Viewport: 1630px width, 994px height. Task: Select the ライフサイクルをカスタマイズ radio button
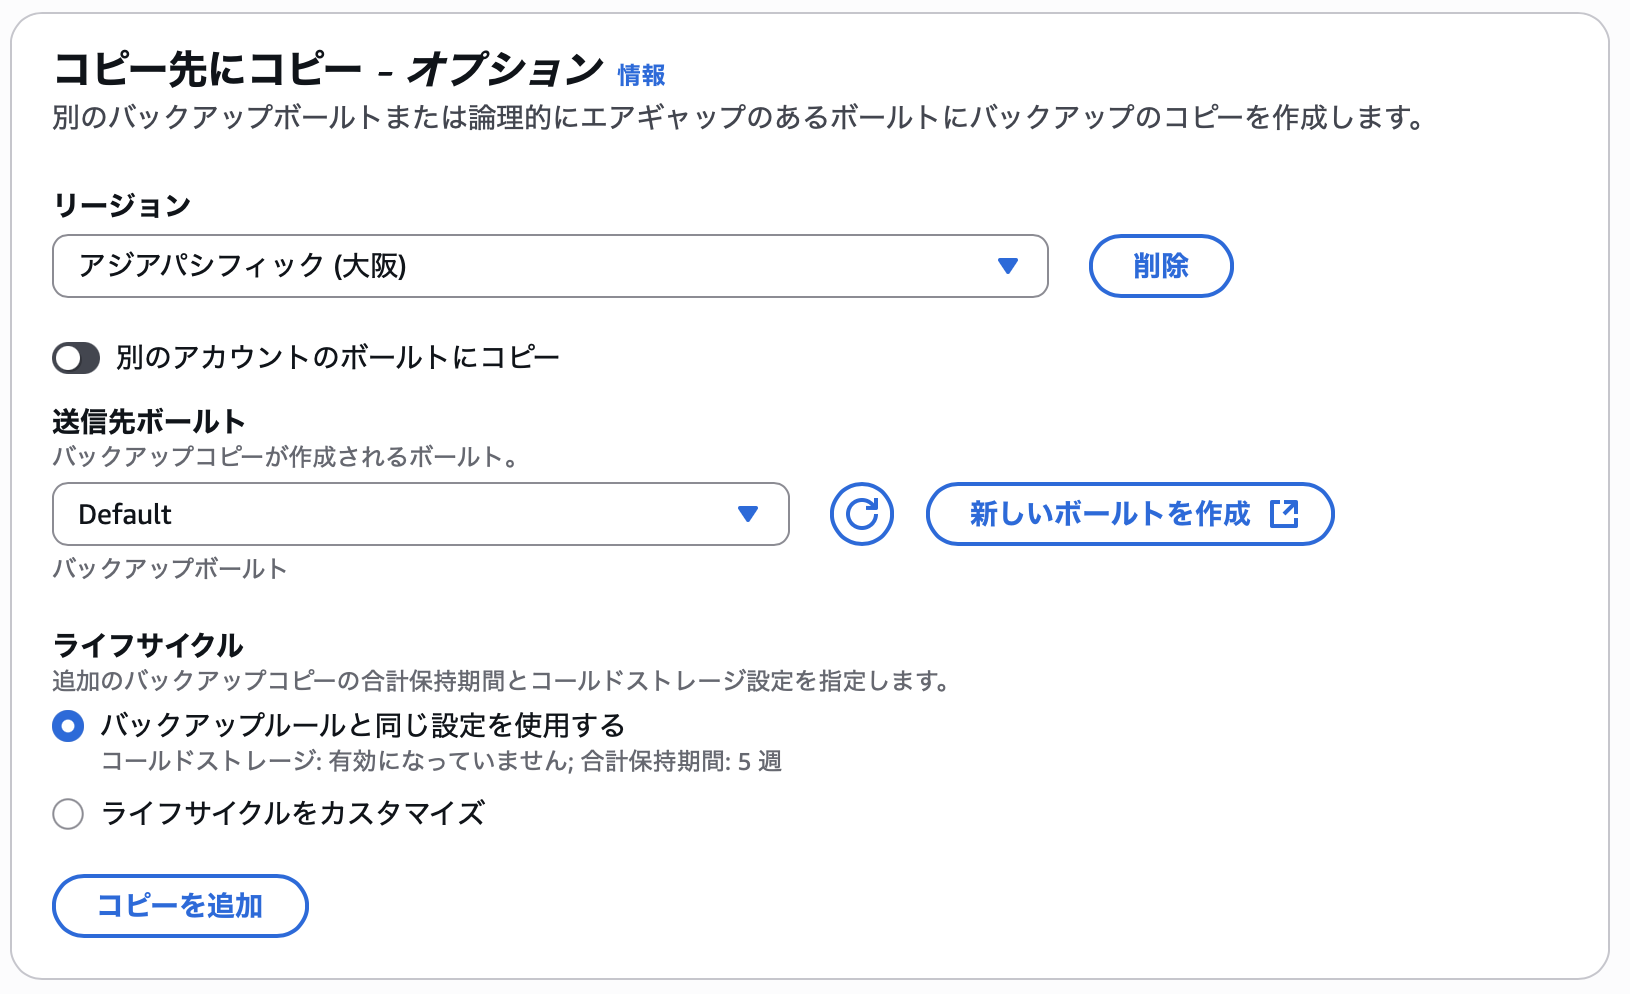click(x=68, y=814)
